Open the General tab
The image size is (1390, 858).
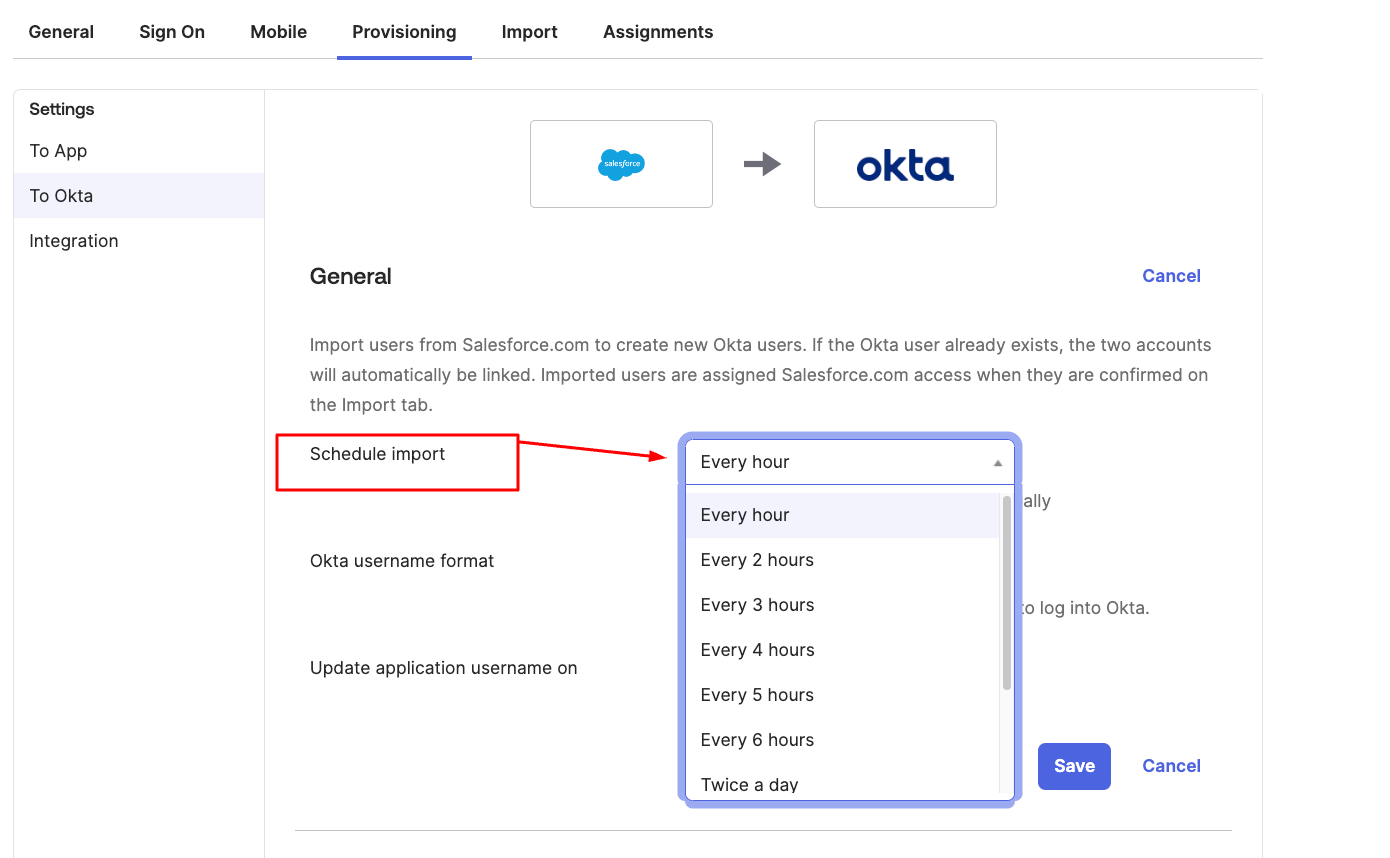(61, 32)
